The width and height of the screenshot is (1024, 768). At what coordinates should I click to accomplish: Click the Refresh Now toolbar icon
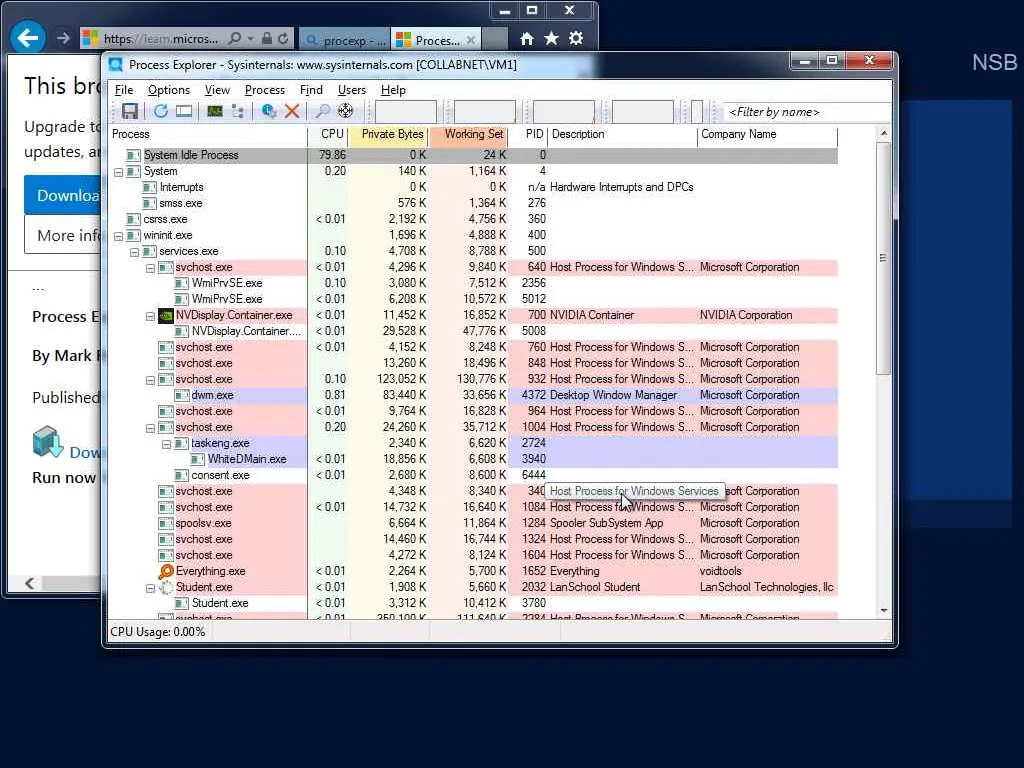pyautogui.click(x=161, y=111)
